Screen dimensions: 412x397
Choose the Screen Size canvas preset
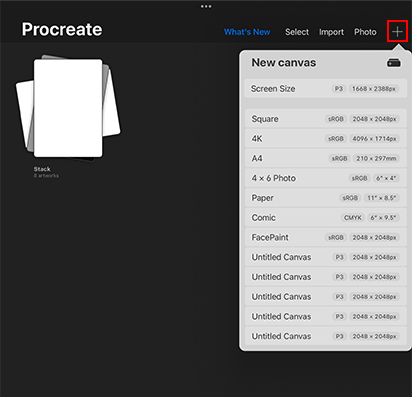[325, 89]
